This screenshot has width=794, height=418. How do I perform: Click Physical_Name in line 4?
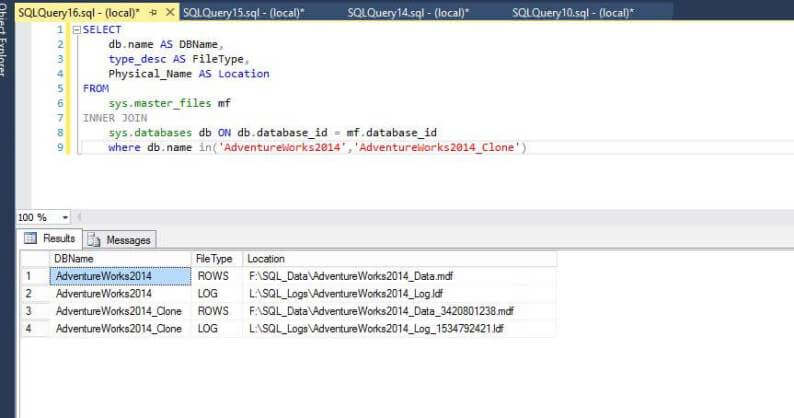click(x=150, y=74)
